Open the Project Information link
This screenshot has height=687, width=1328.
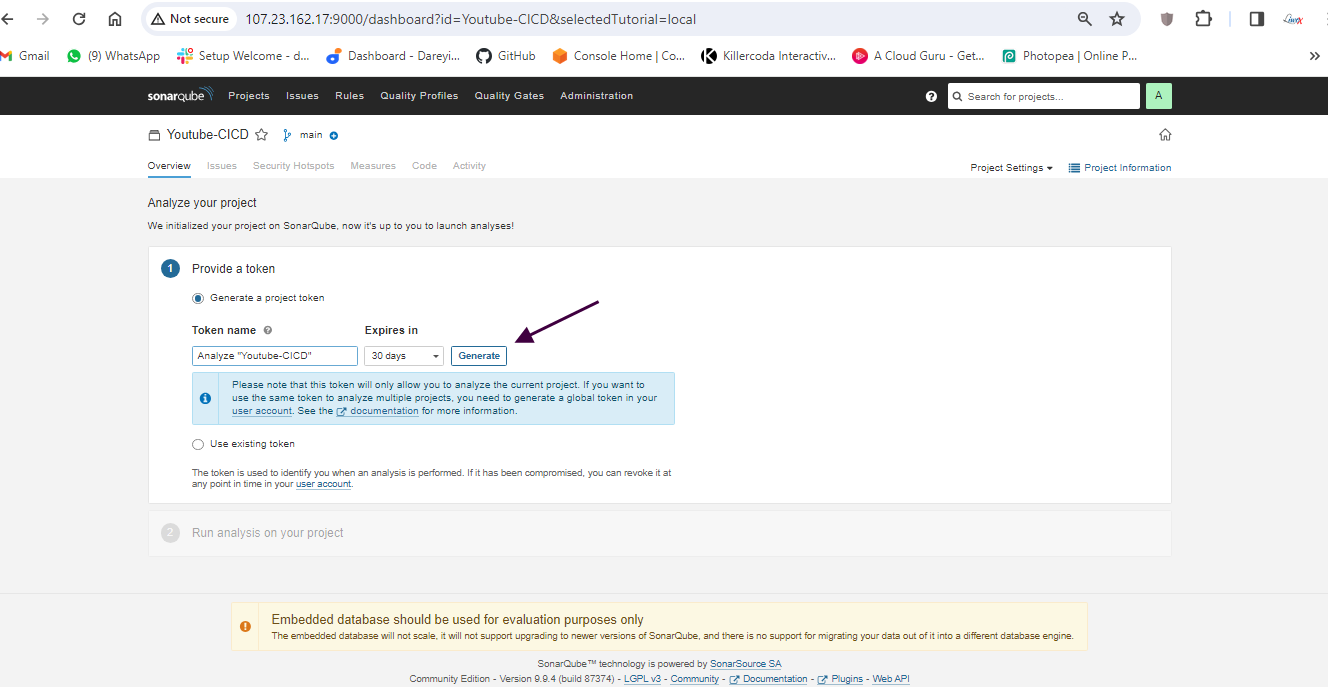[x=1120, y=168]
